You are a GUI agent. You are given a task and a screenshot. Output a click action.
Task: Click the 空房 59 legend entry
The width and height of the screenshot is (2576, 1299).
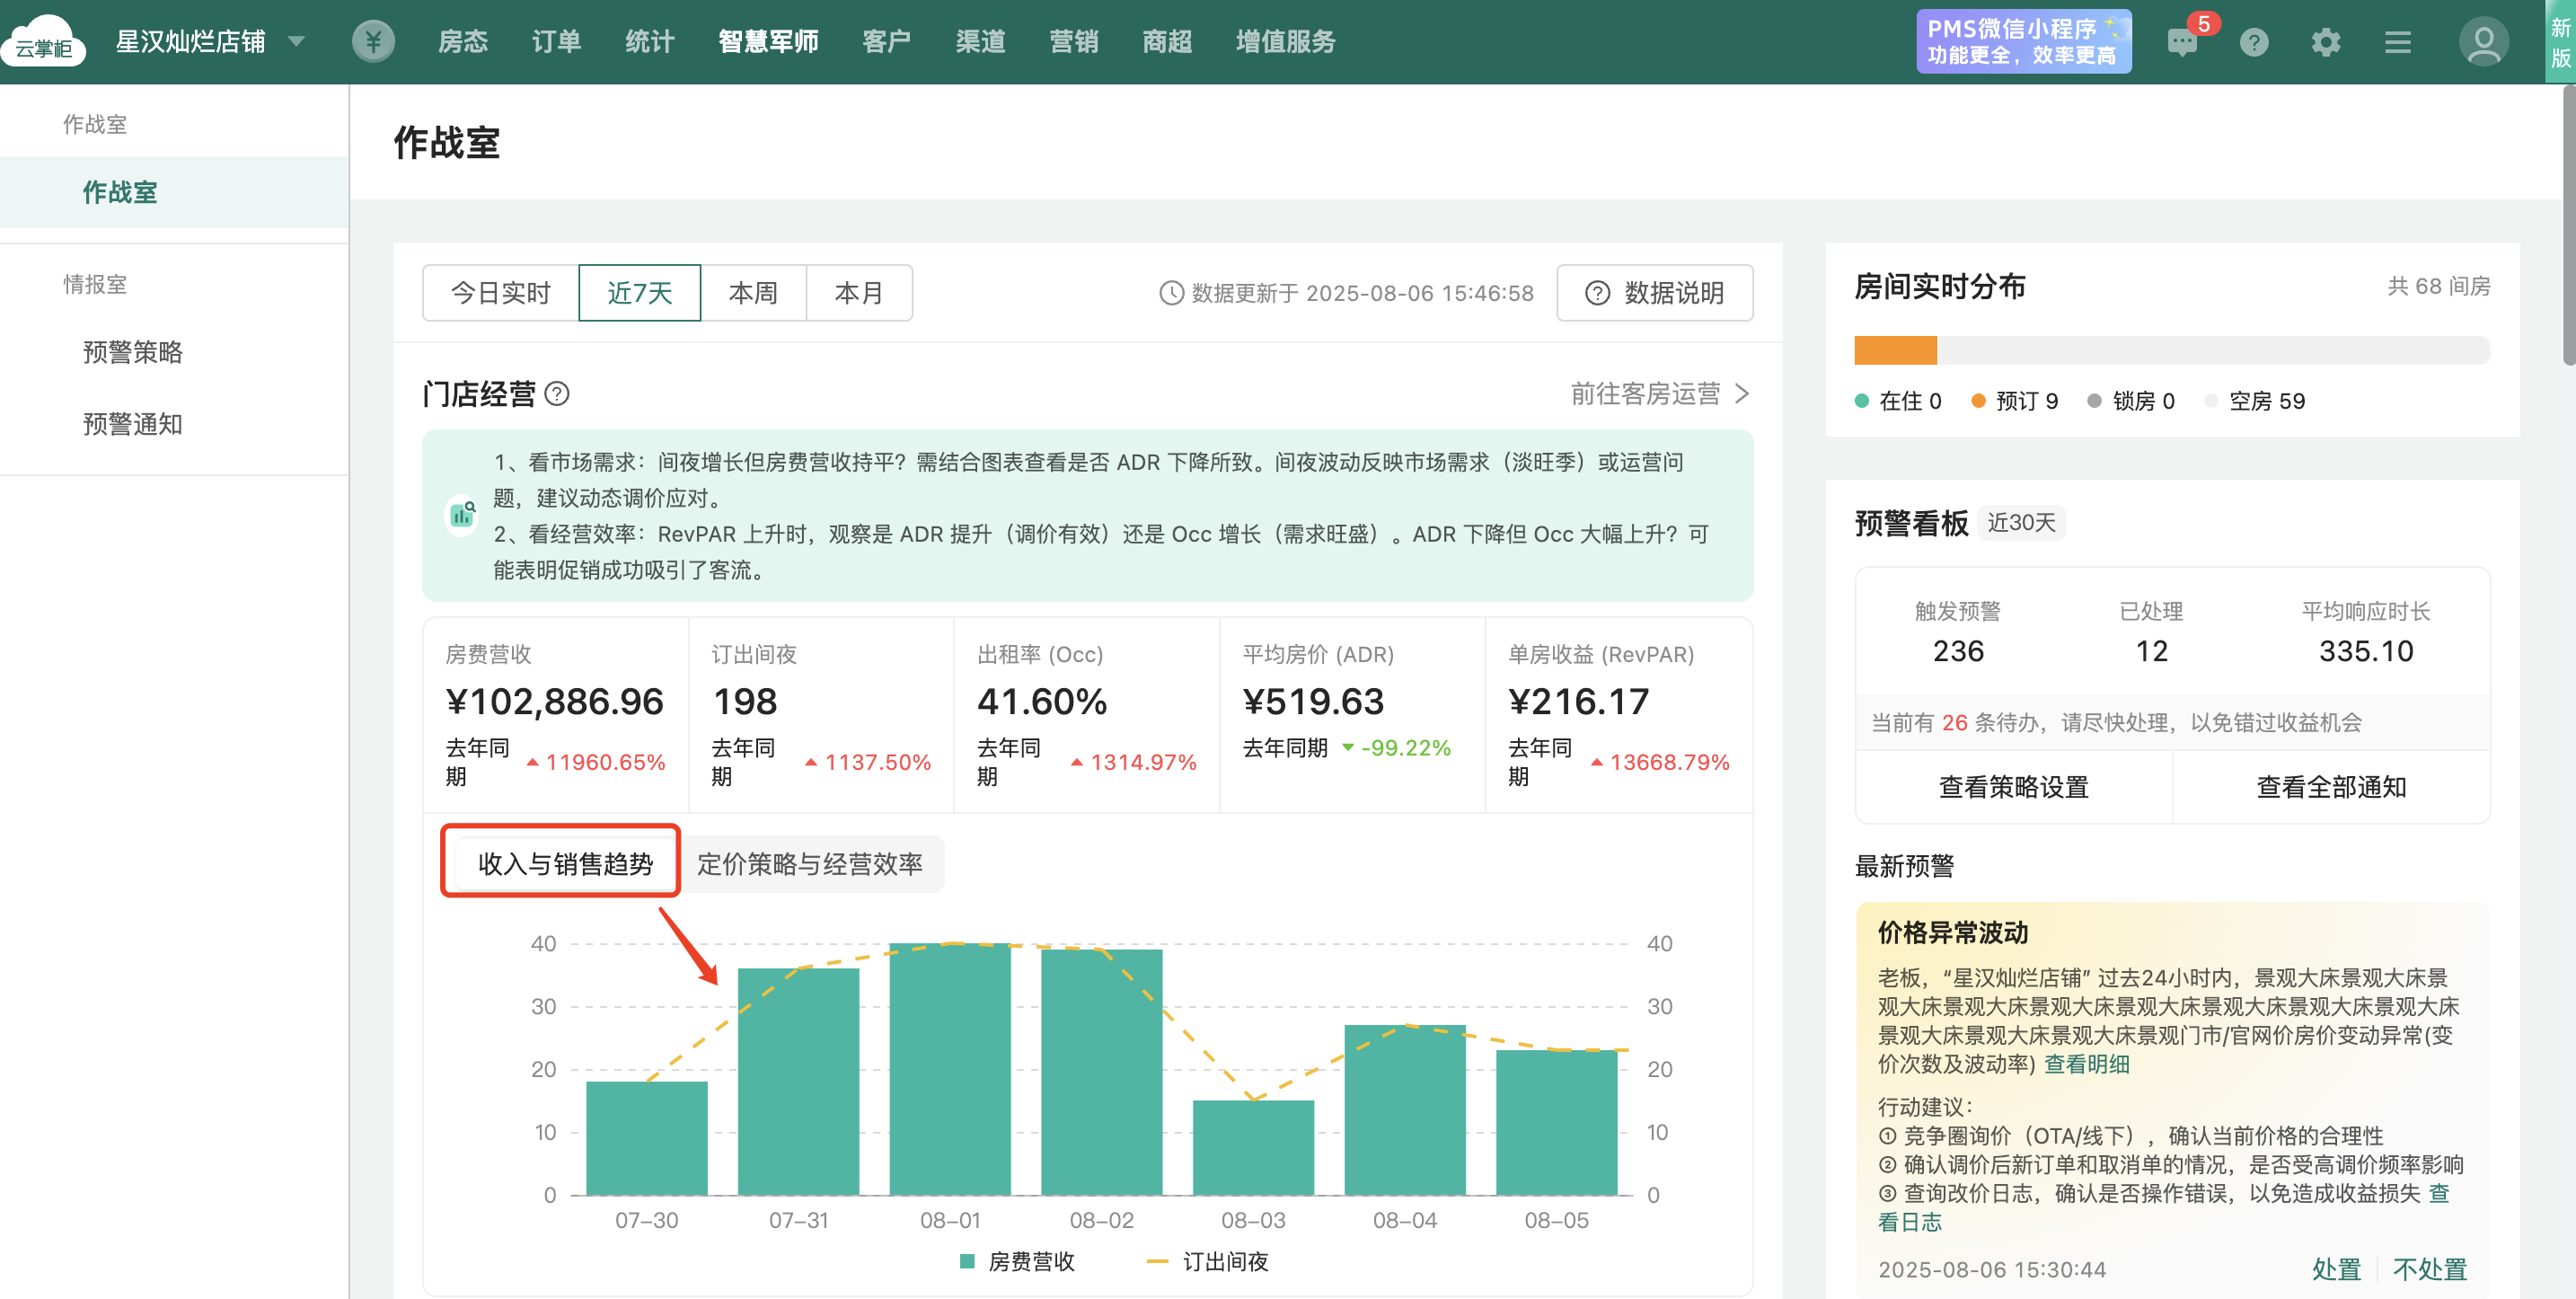[2254, 401]
